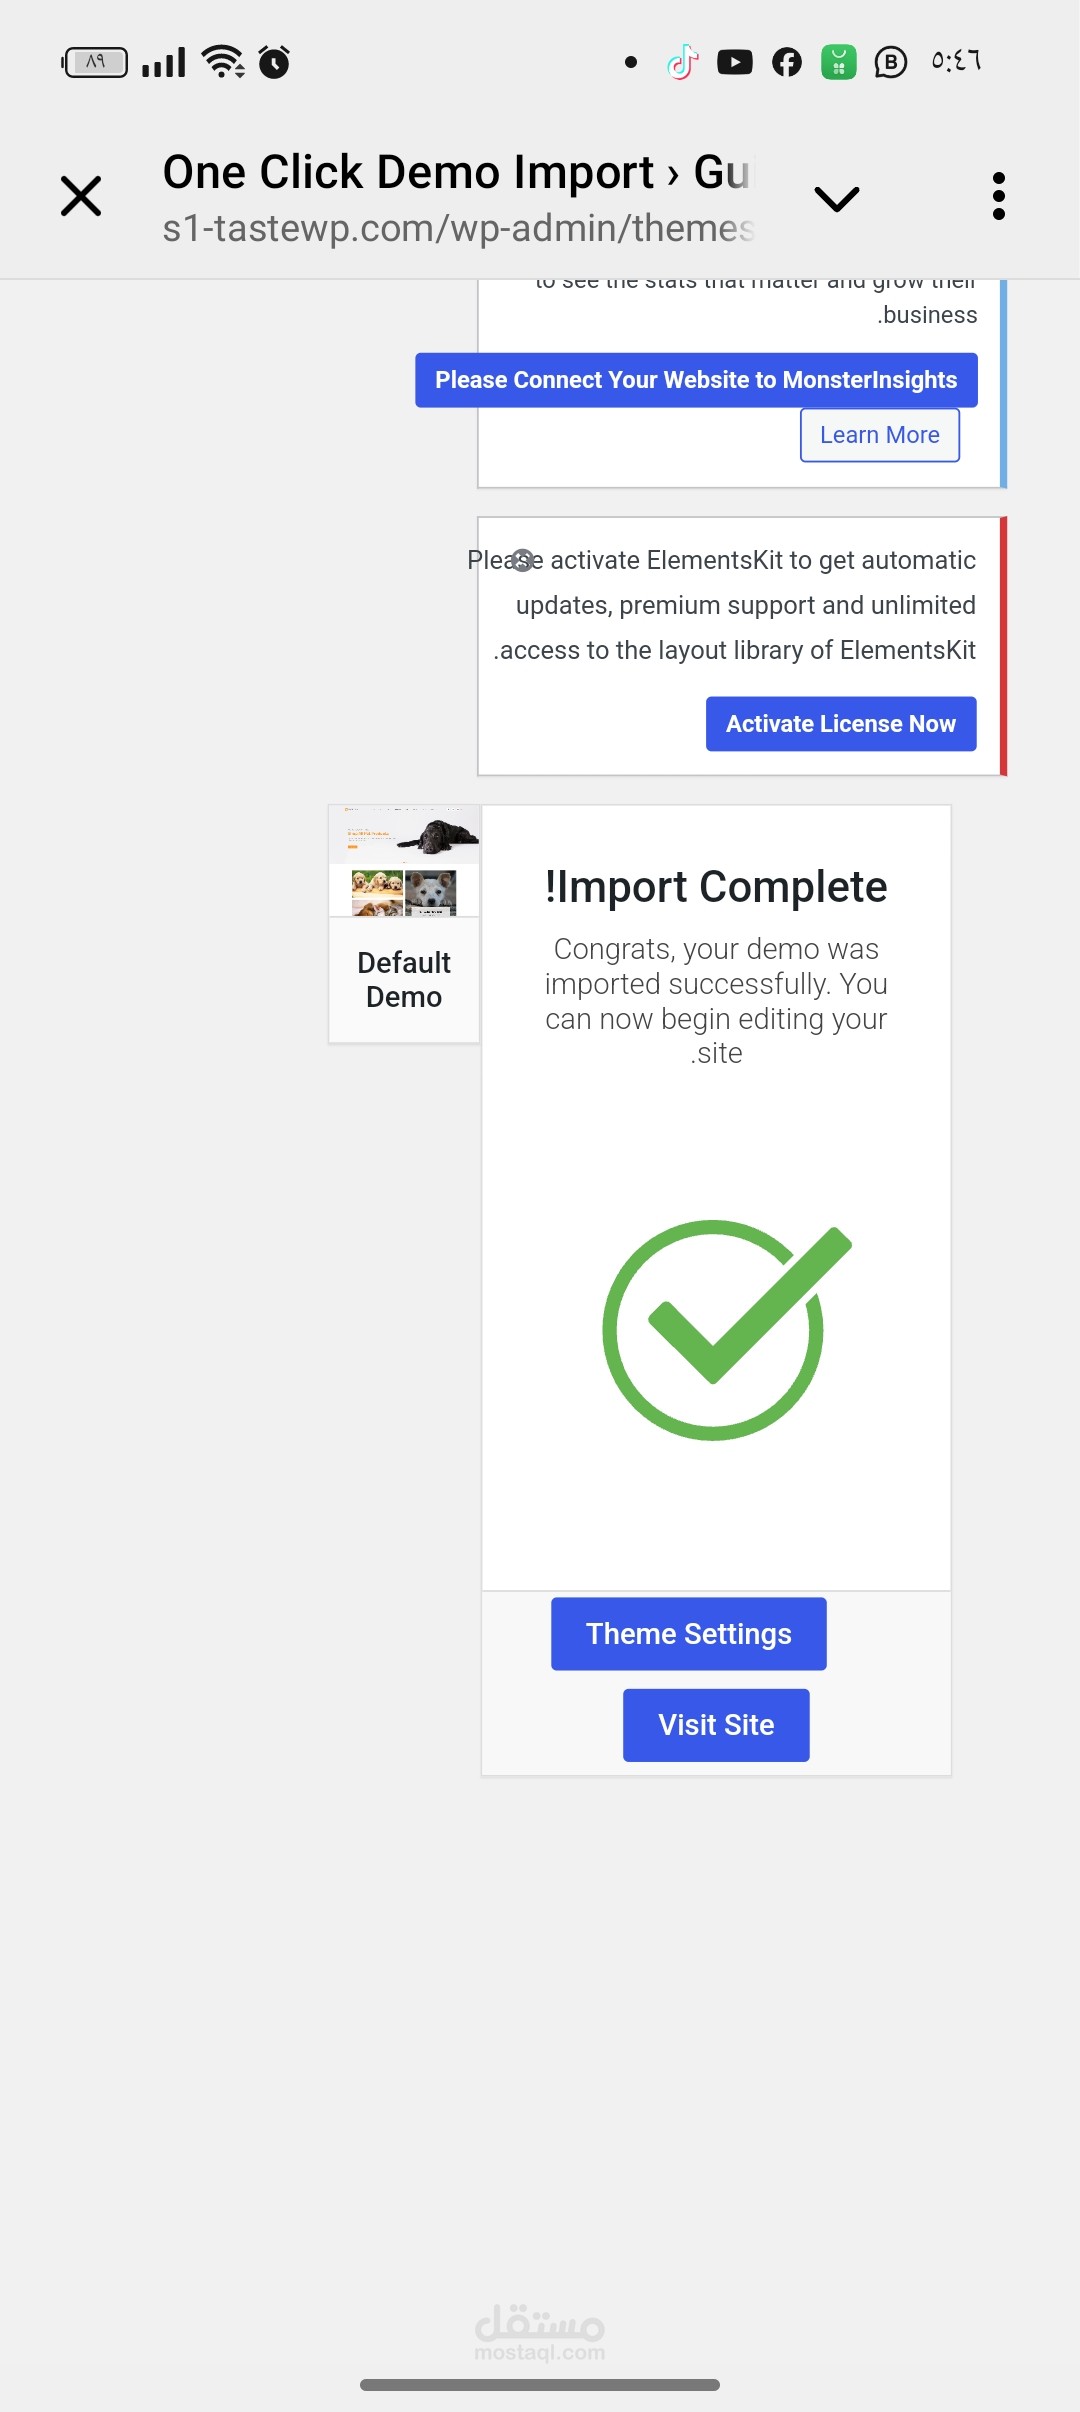
Task: Close the in-app browser with X
Action: coord(81,196)
